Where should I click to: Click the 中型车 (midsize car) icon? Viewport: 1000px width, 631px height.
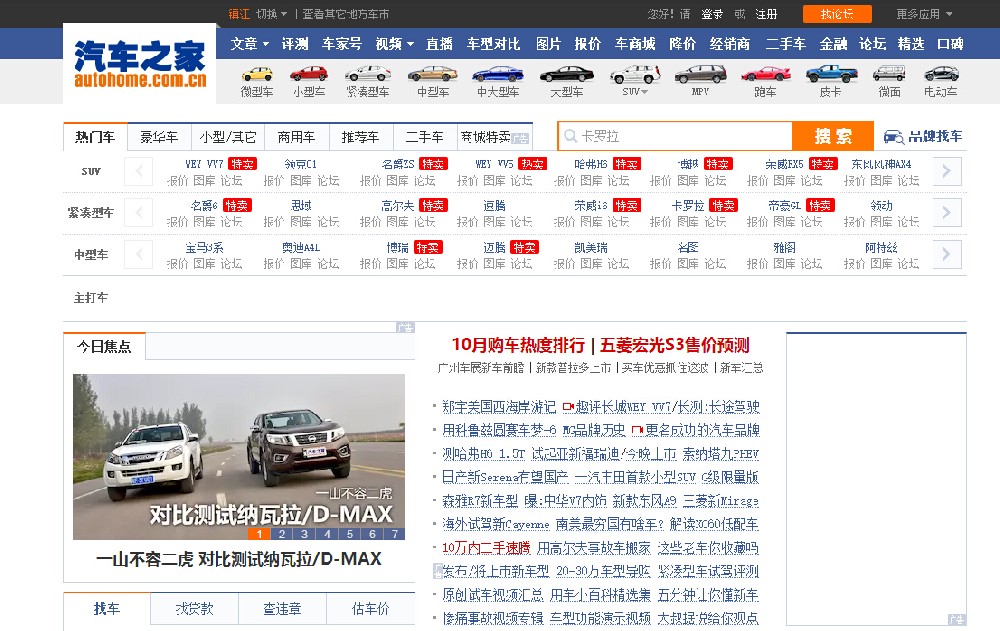[x=432, y=75]
